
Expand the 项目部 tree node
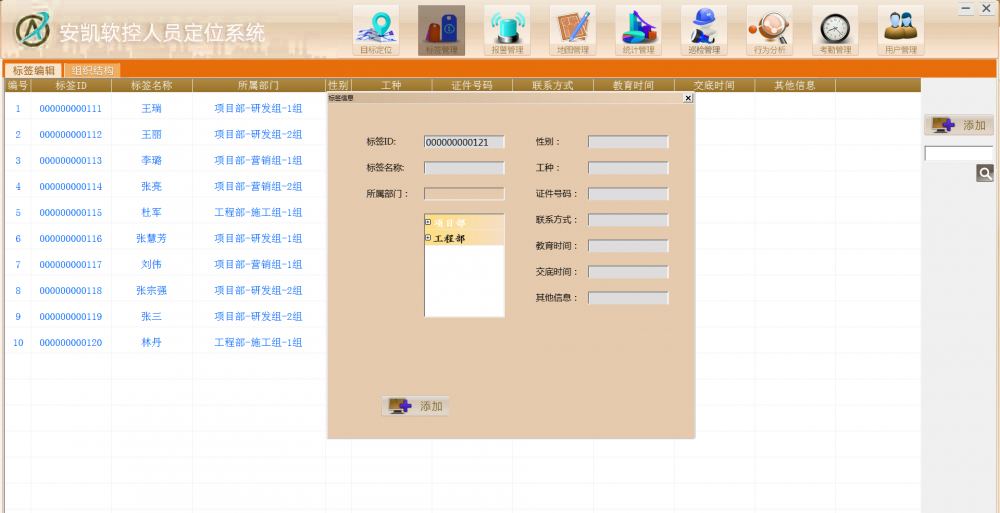[428, 222]
